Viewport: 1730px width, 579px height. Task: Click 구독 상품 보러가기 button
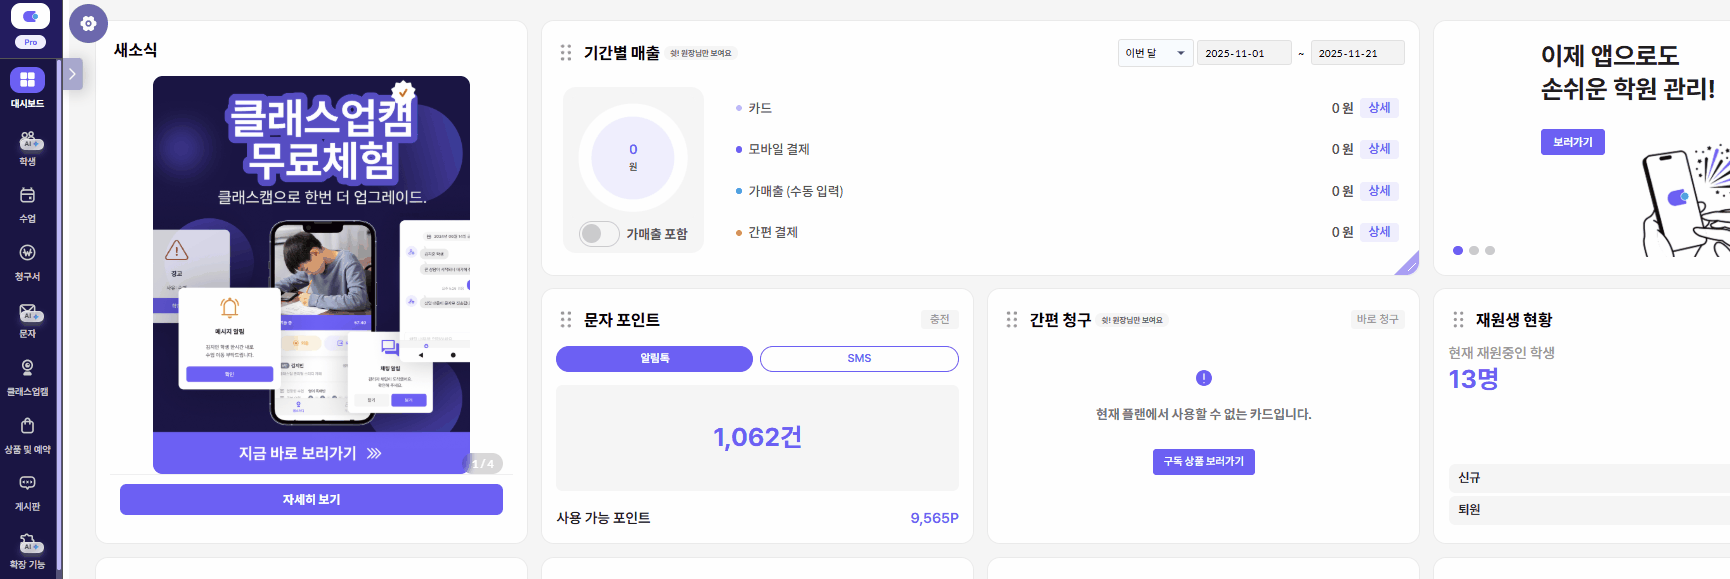click(x=1203, y=461)
